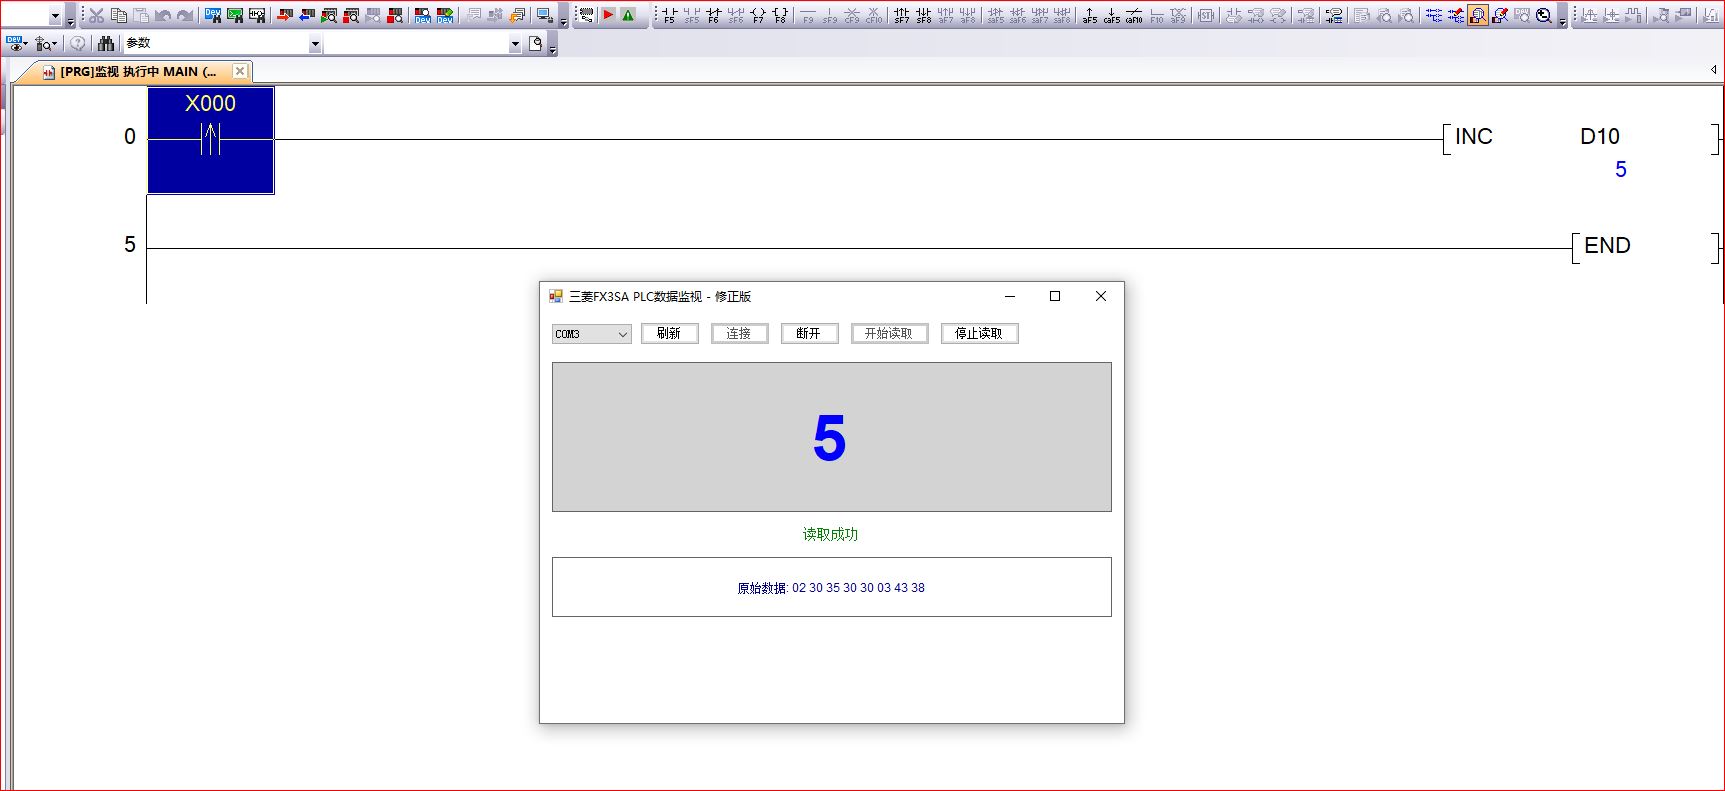Open the empty combo box dropdown

515,44
